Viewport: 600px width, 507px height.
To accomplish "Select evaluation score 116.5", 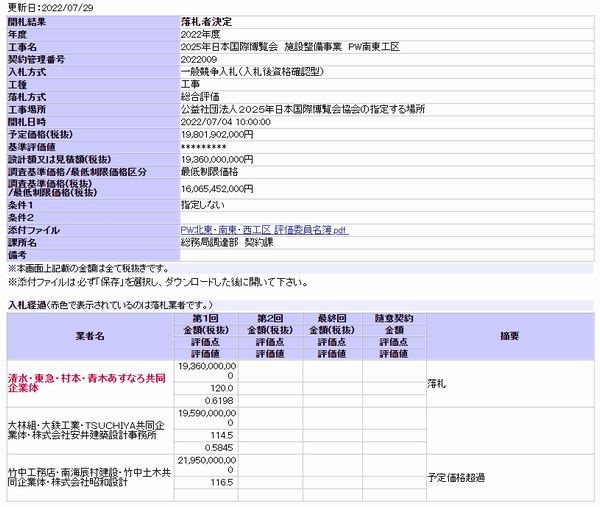I will pos(222,482).
